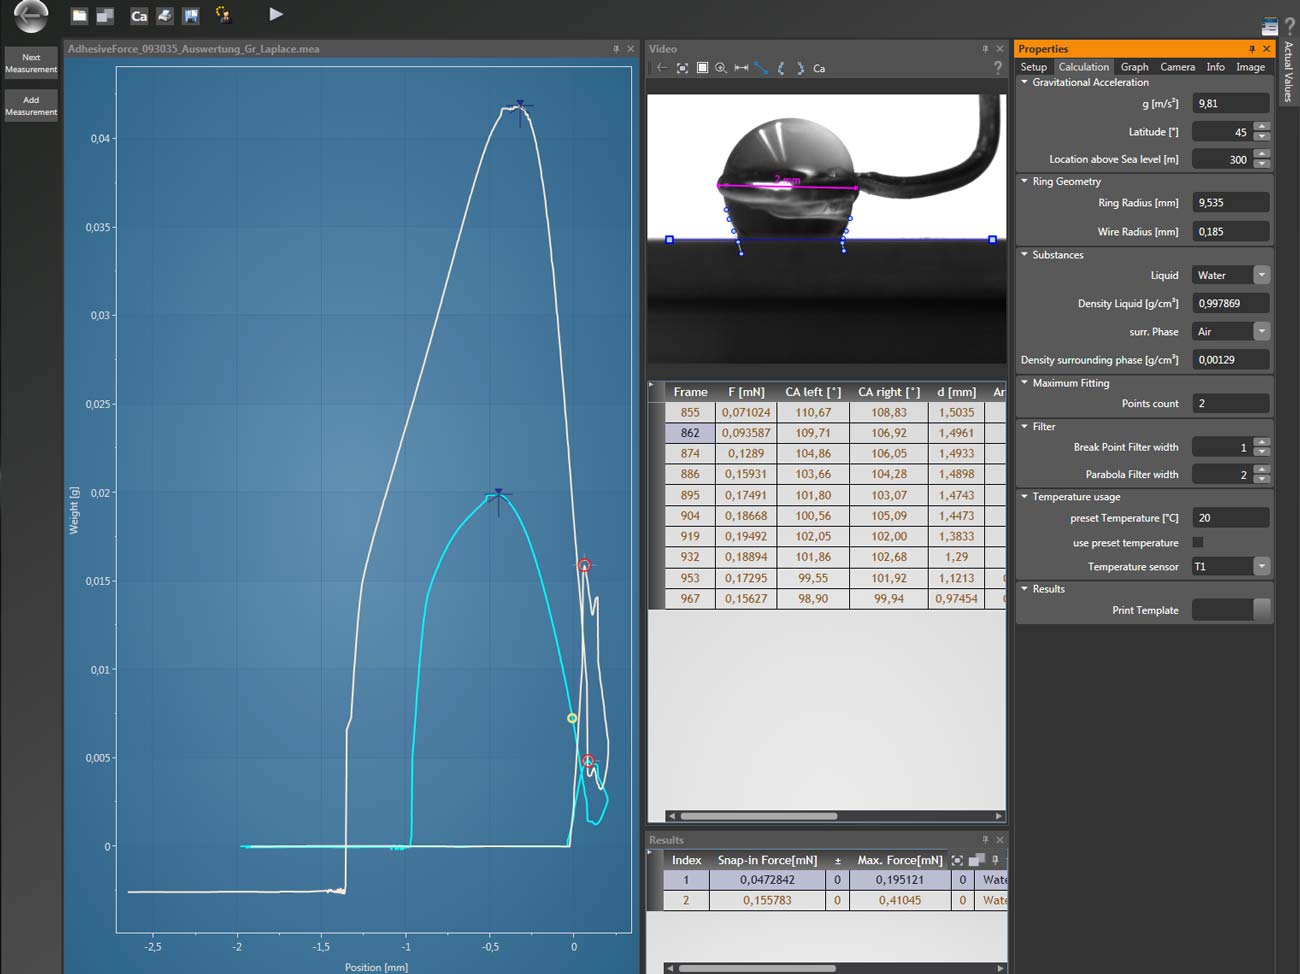Image resolution: width=1300 pixels, height=974 pixels.
Task: Select the left contact angle tool
Action: pos(781,68)
